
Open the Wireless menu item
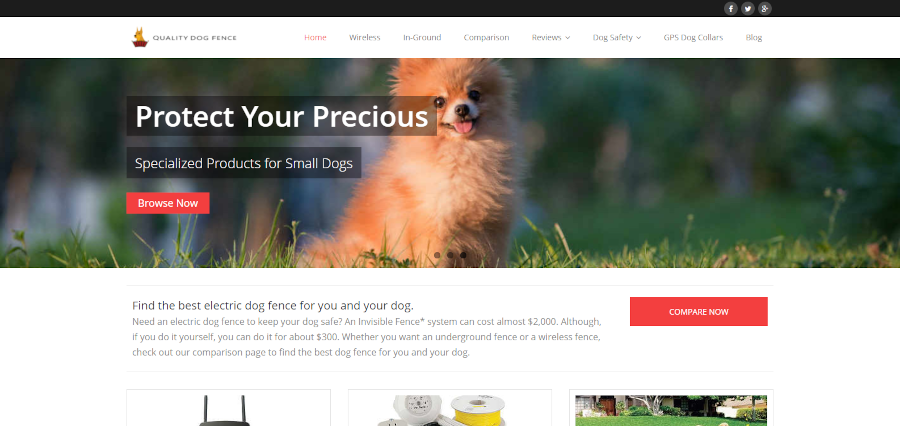[x=364, y=37]
